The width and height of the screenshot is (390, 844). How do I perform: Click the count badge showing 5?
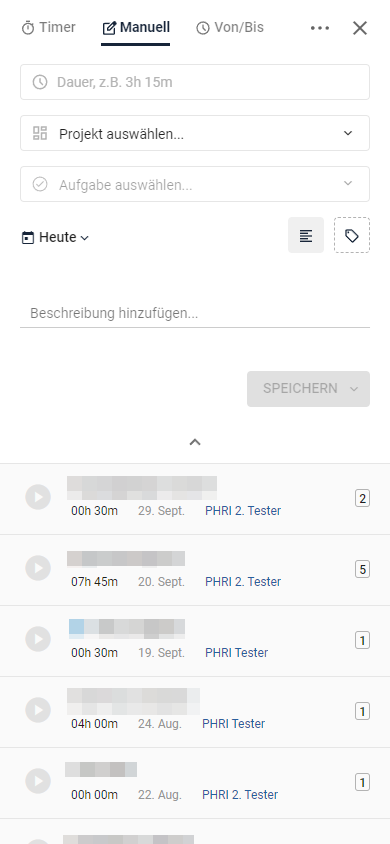click(363, 569)
